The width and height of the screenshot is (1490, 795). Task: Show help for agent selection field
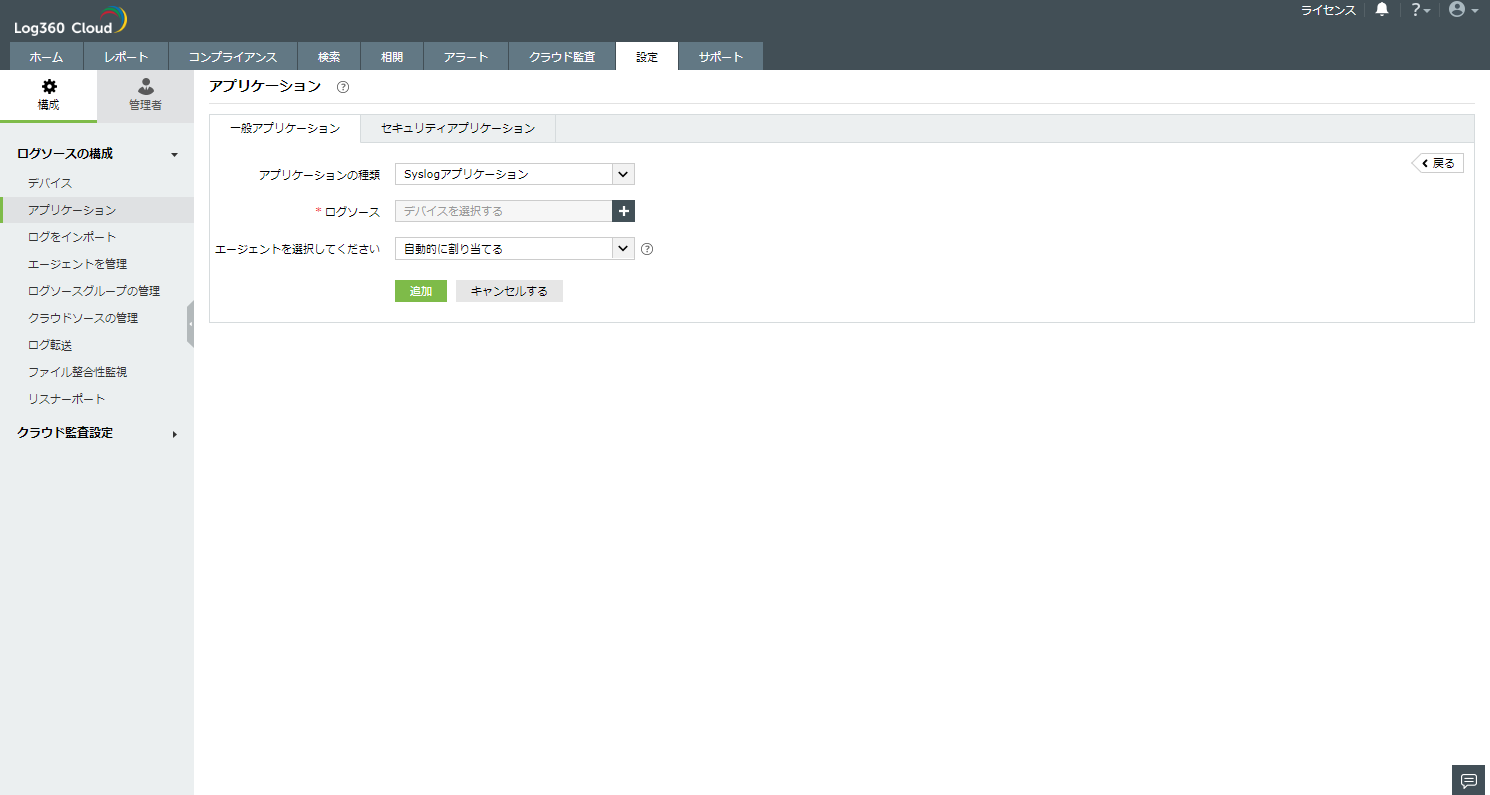[647, 249]
